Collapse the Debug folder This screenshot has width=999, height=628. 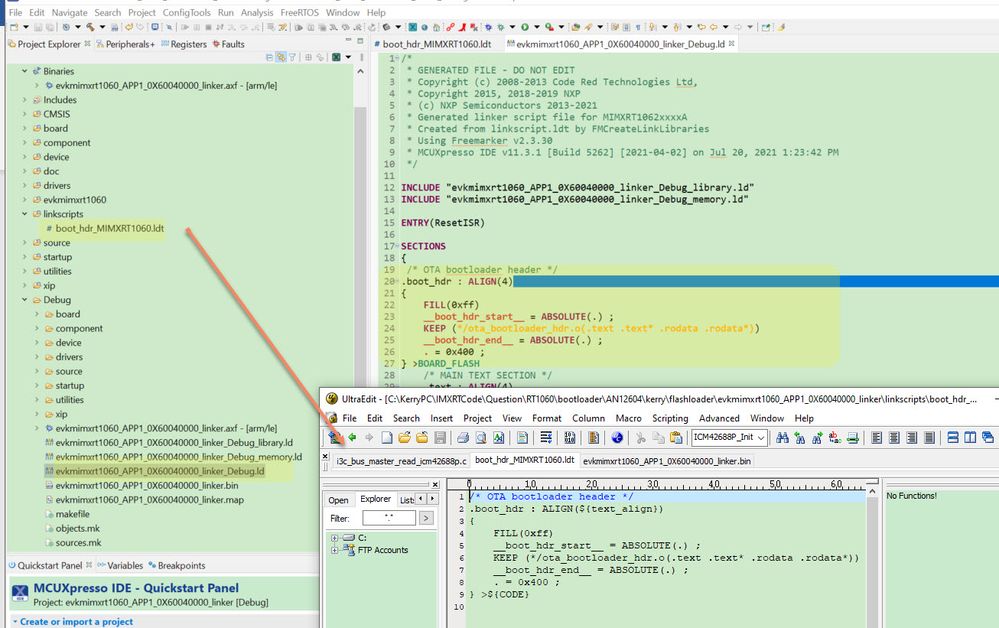coord(24,300)
